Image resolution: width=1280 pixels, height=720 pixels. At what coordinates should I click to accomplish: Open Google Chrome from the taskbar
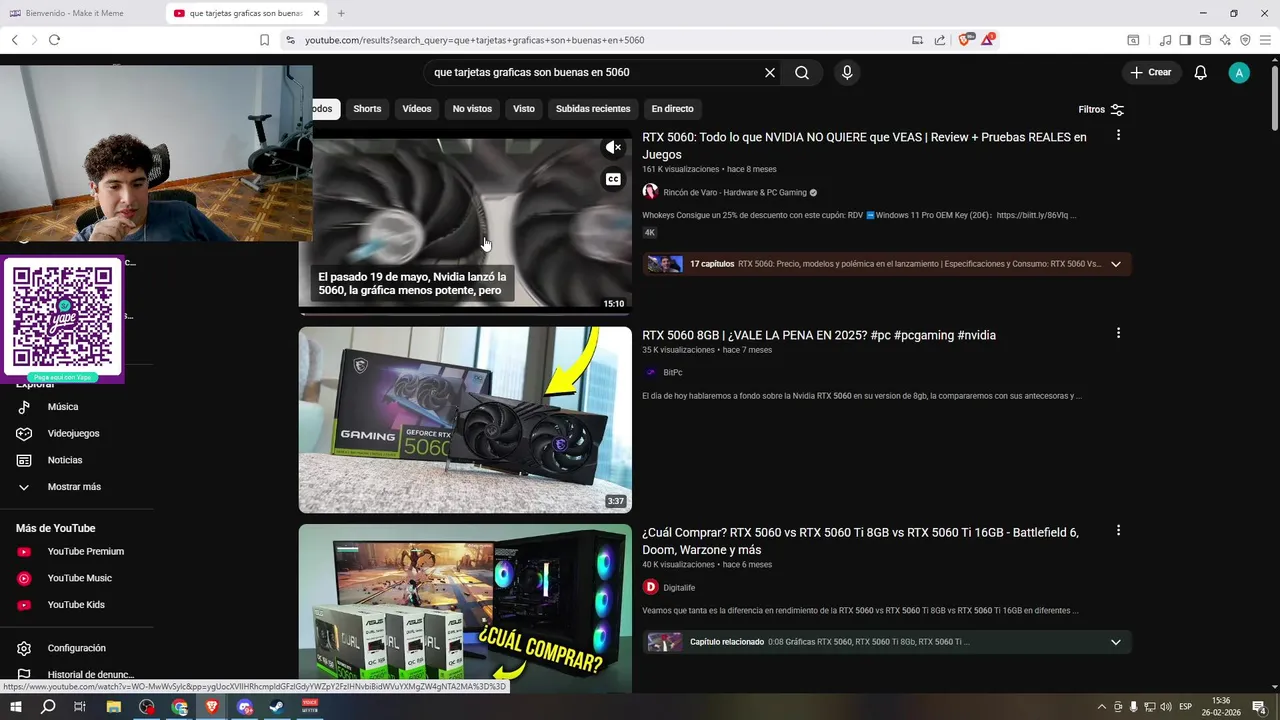pyautogui.click(x=179, y=707)
